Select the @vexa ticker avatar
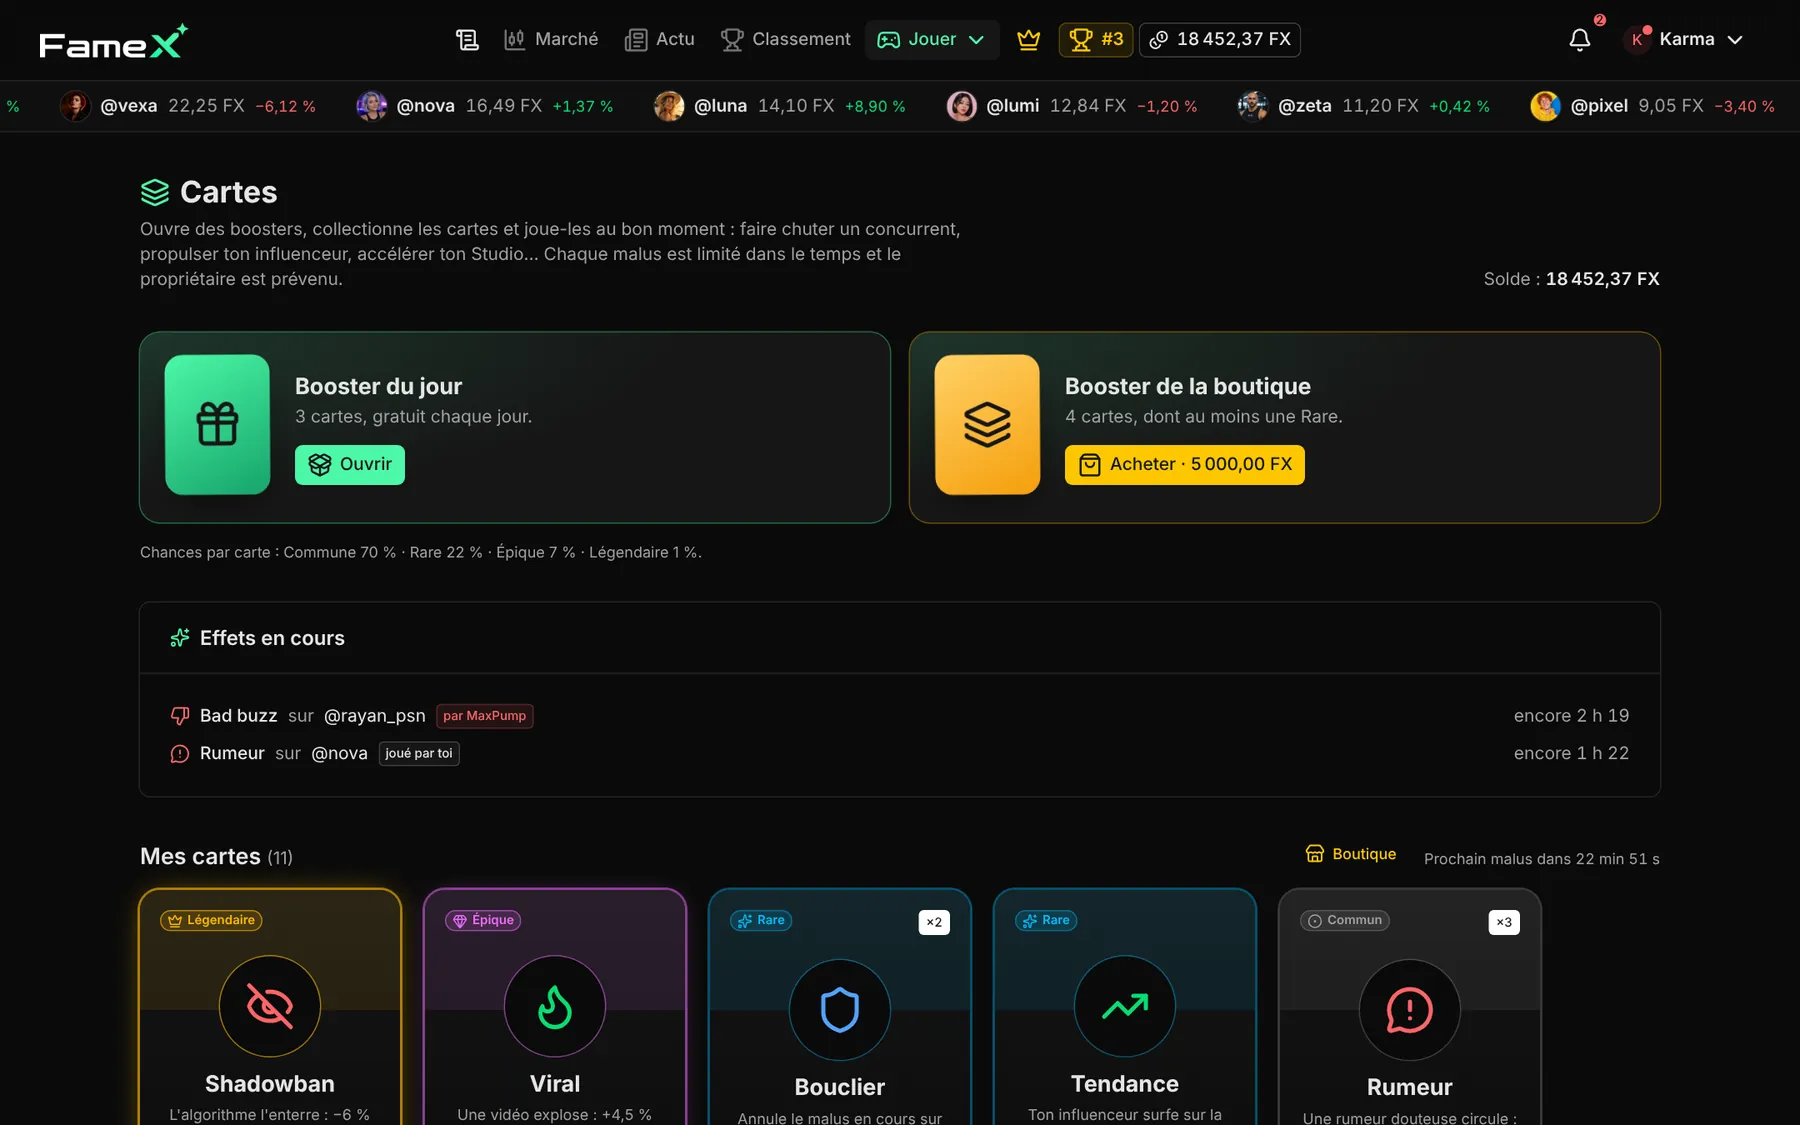 pyautogui.click(x=75, y=106)
